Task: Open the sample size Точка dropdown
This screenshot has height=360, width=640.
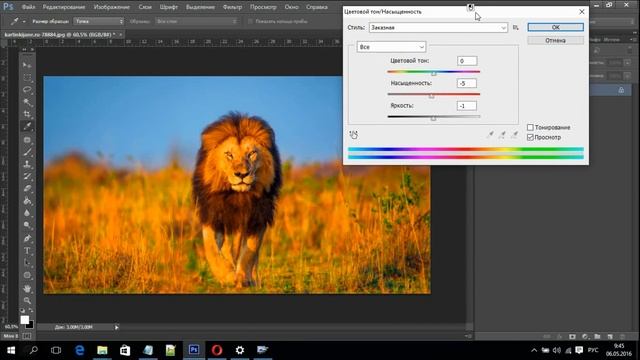Action: (x=98, y=21)
